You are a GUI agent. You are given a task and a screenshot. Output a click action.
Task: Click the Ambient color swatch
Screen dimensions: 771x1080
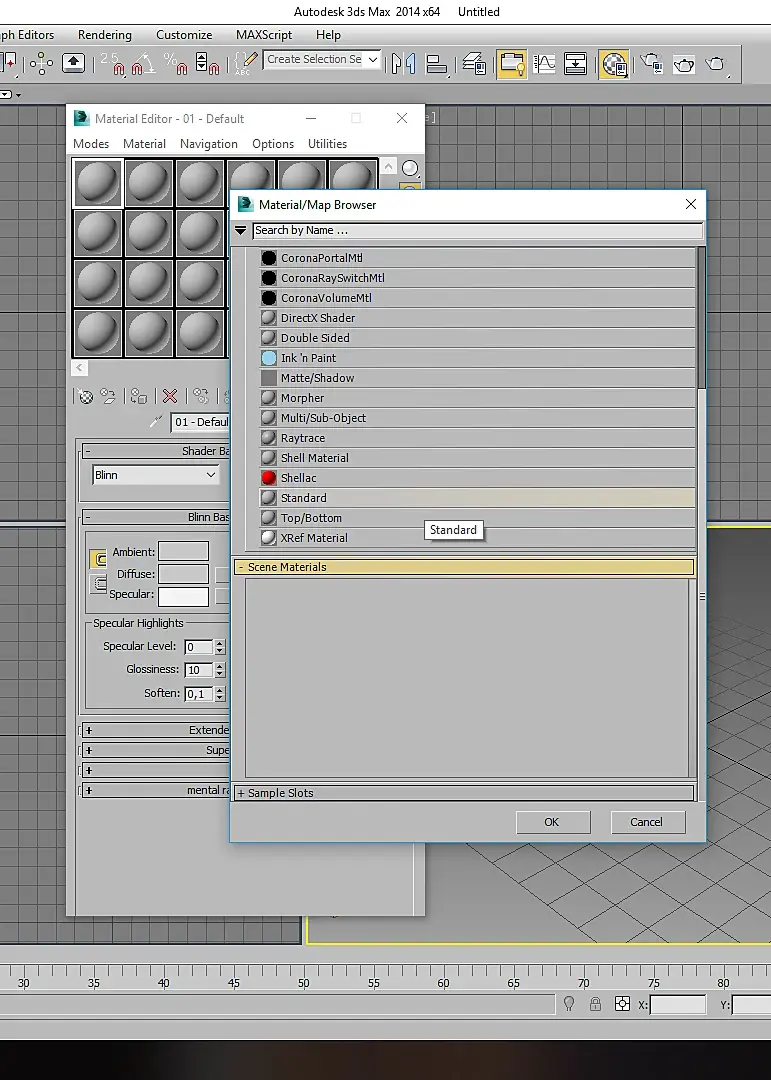[183, 551]
